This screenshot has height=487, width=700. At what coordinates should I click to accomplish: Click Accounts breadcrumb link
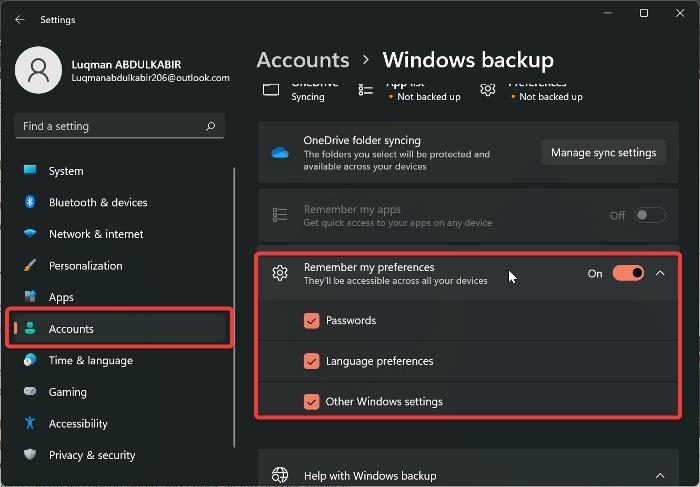coord(303,60)
